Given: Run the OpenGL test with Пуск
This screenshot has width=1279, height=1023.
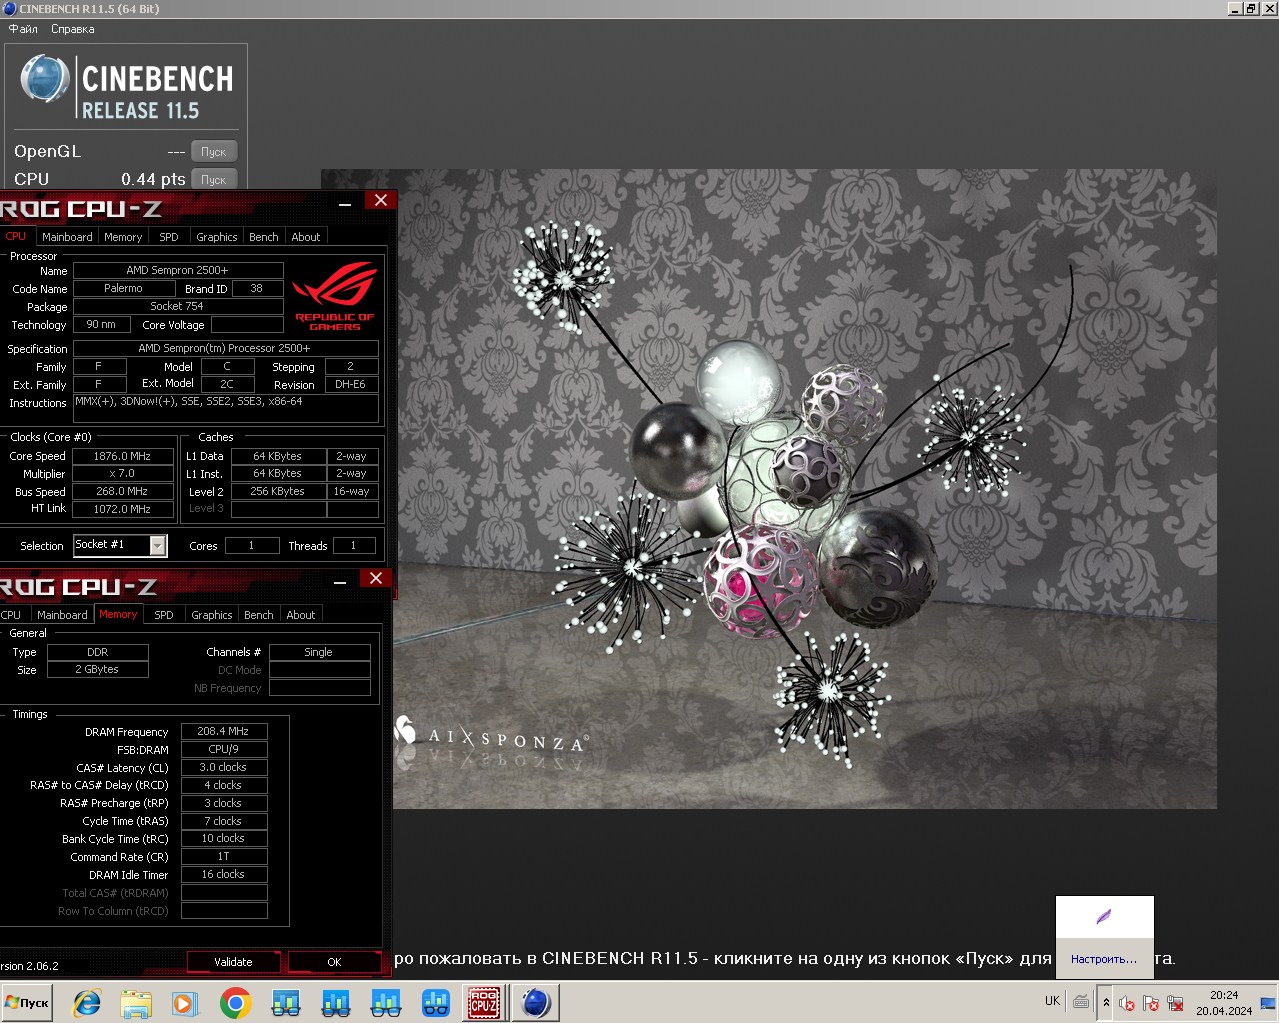Looking at the screenshot, I should (214, 152).
